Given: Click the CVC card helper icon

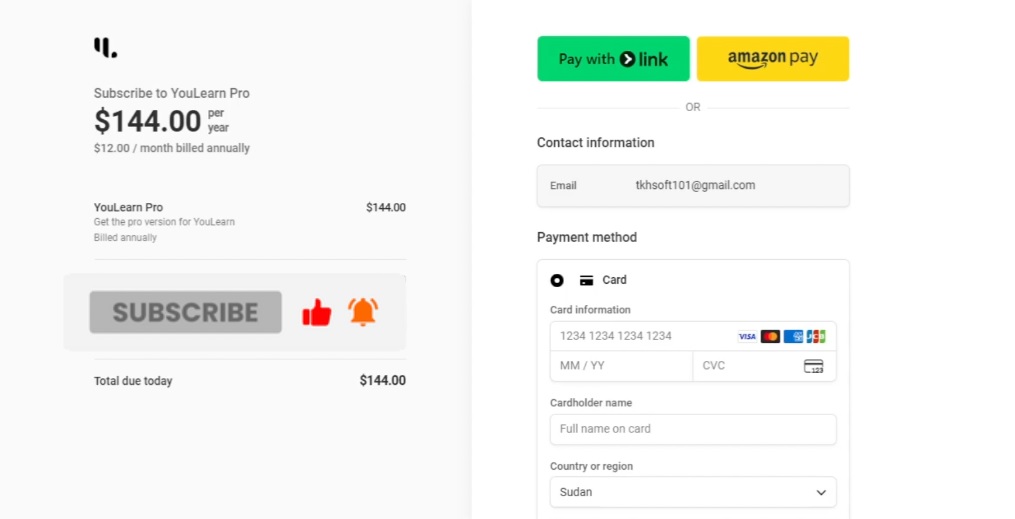Looking at the screenshot, I should click(x=814, y=366).
